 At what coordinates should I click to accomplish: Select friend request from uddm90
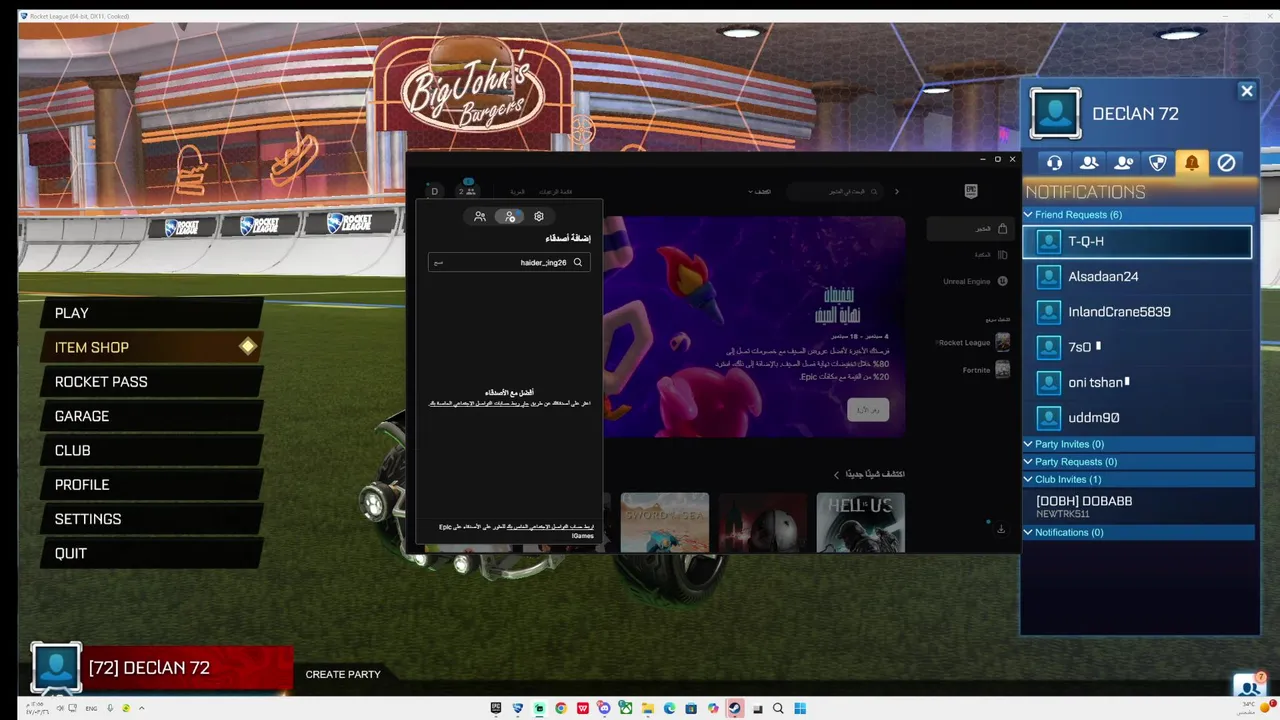click(1138, 418)
